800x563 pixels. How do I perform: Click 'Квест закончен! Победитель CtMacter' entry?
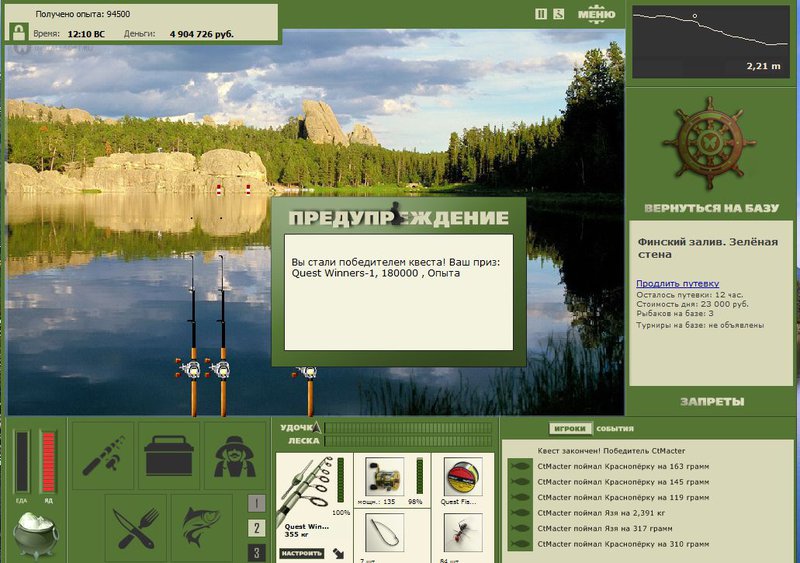(611, 451)
